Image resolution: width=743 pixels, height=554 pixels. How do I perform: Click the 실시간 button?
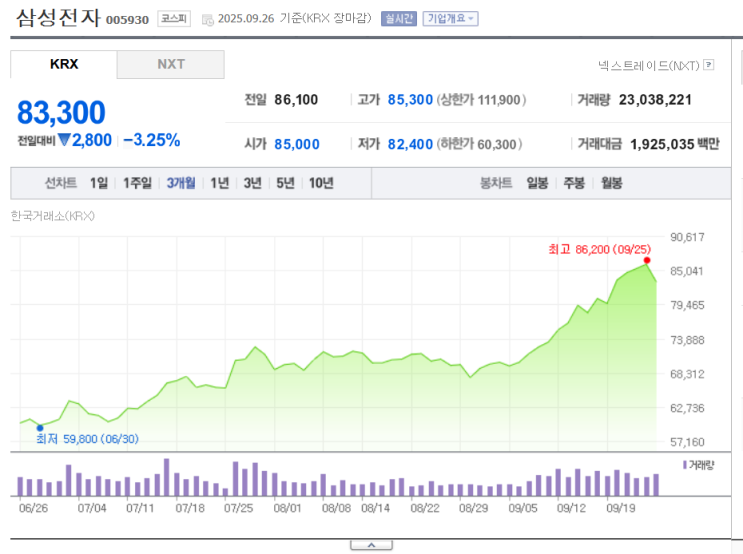click(399, 18)
